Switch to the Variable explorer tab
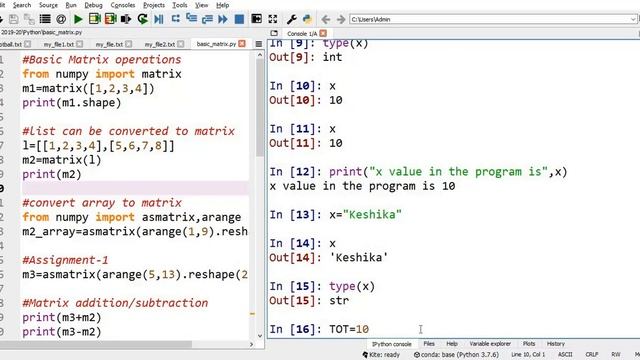The height and width of the screenshot is (360, 640). pos(490,344)
